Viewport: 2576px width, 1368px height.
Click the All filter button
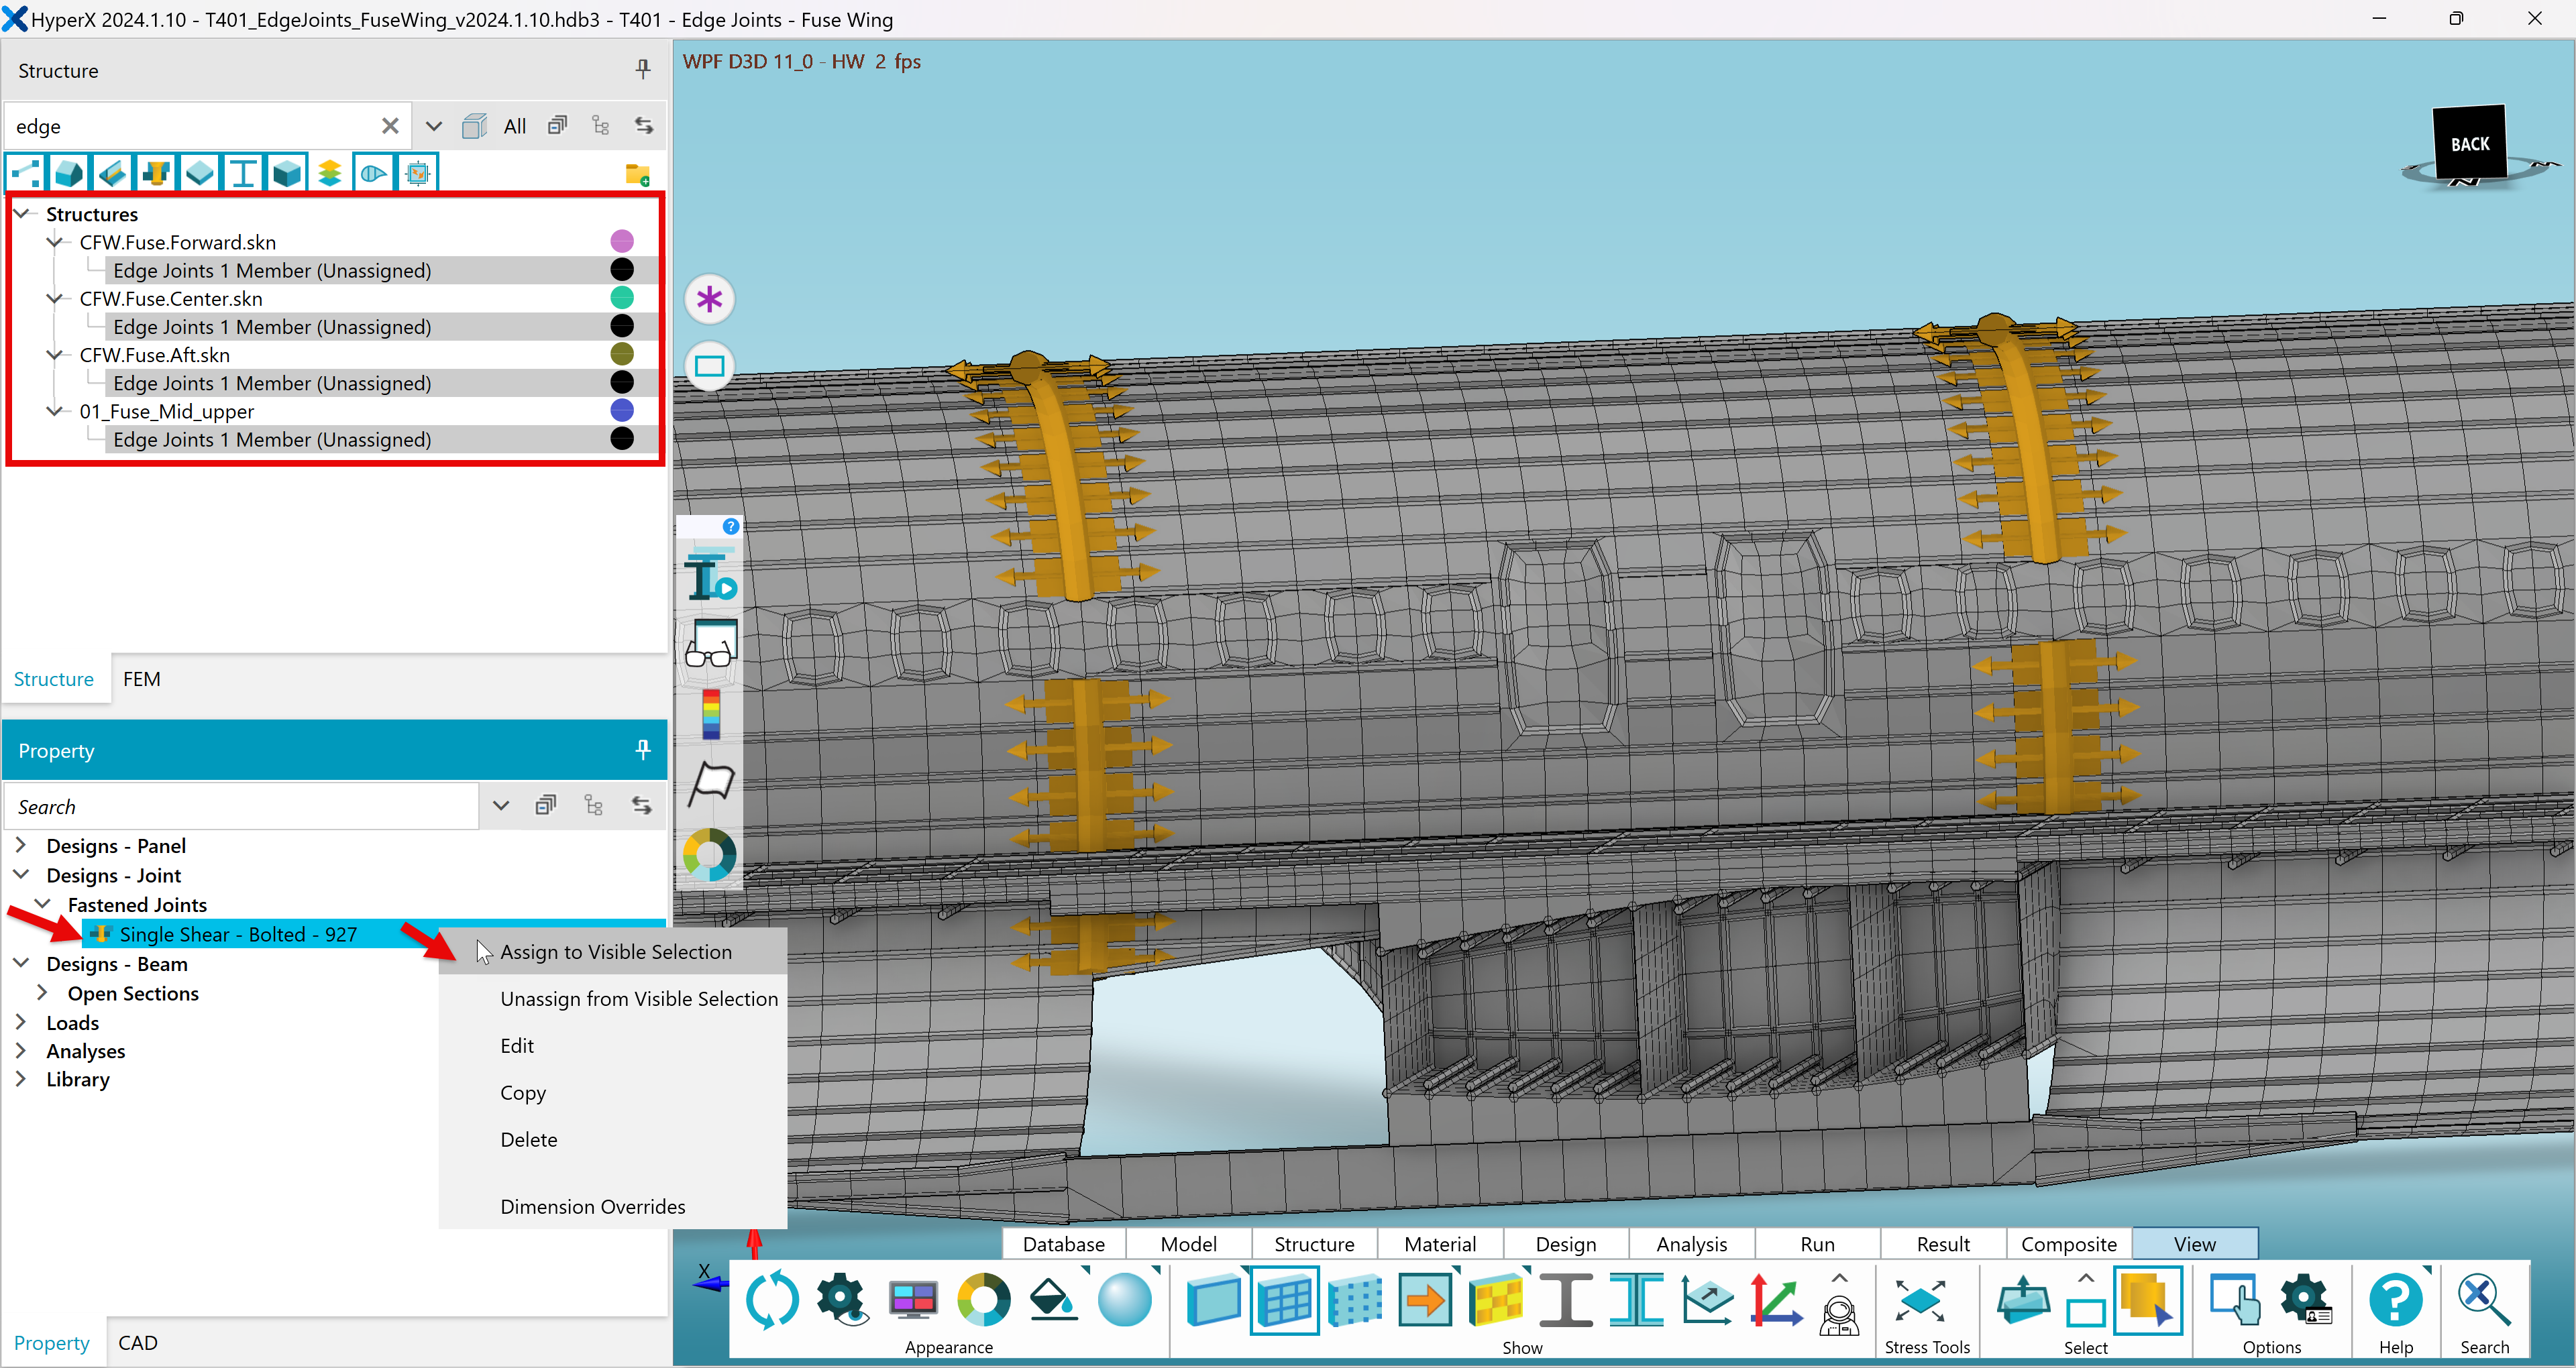click(x=515, y=126)
